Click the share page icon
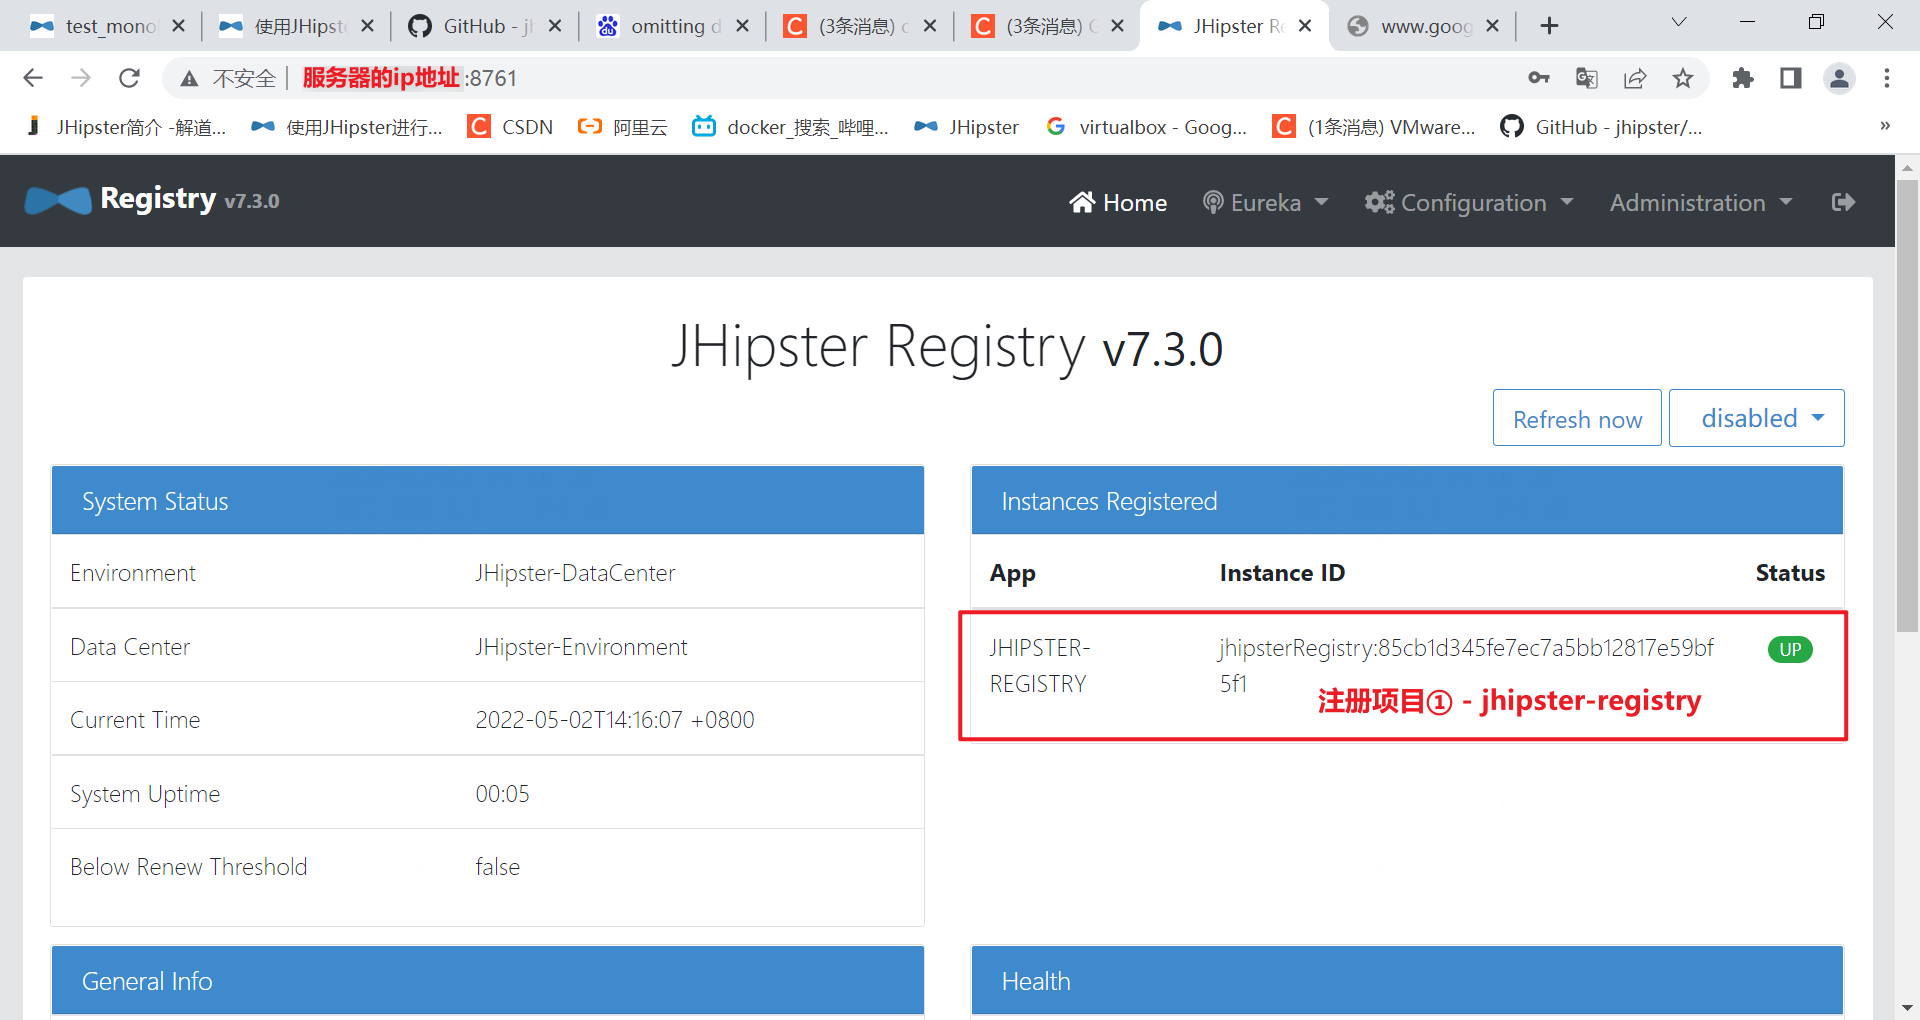The height and width of the screenshot is (1020, 1920). (x=1635, y=78)
